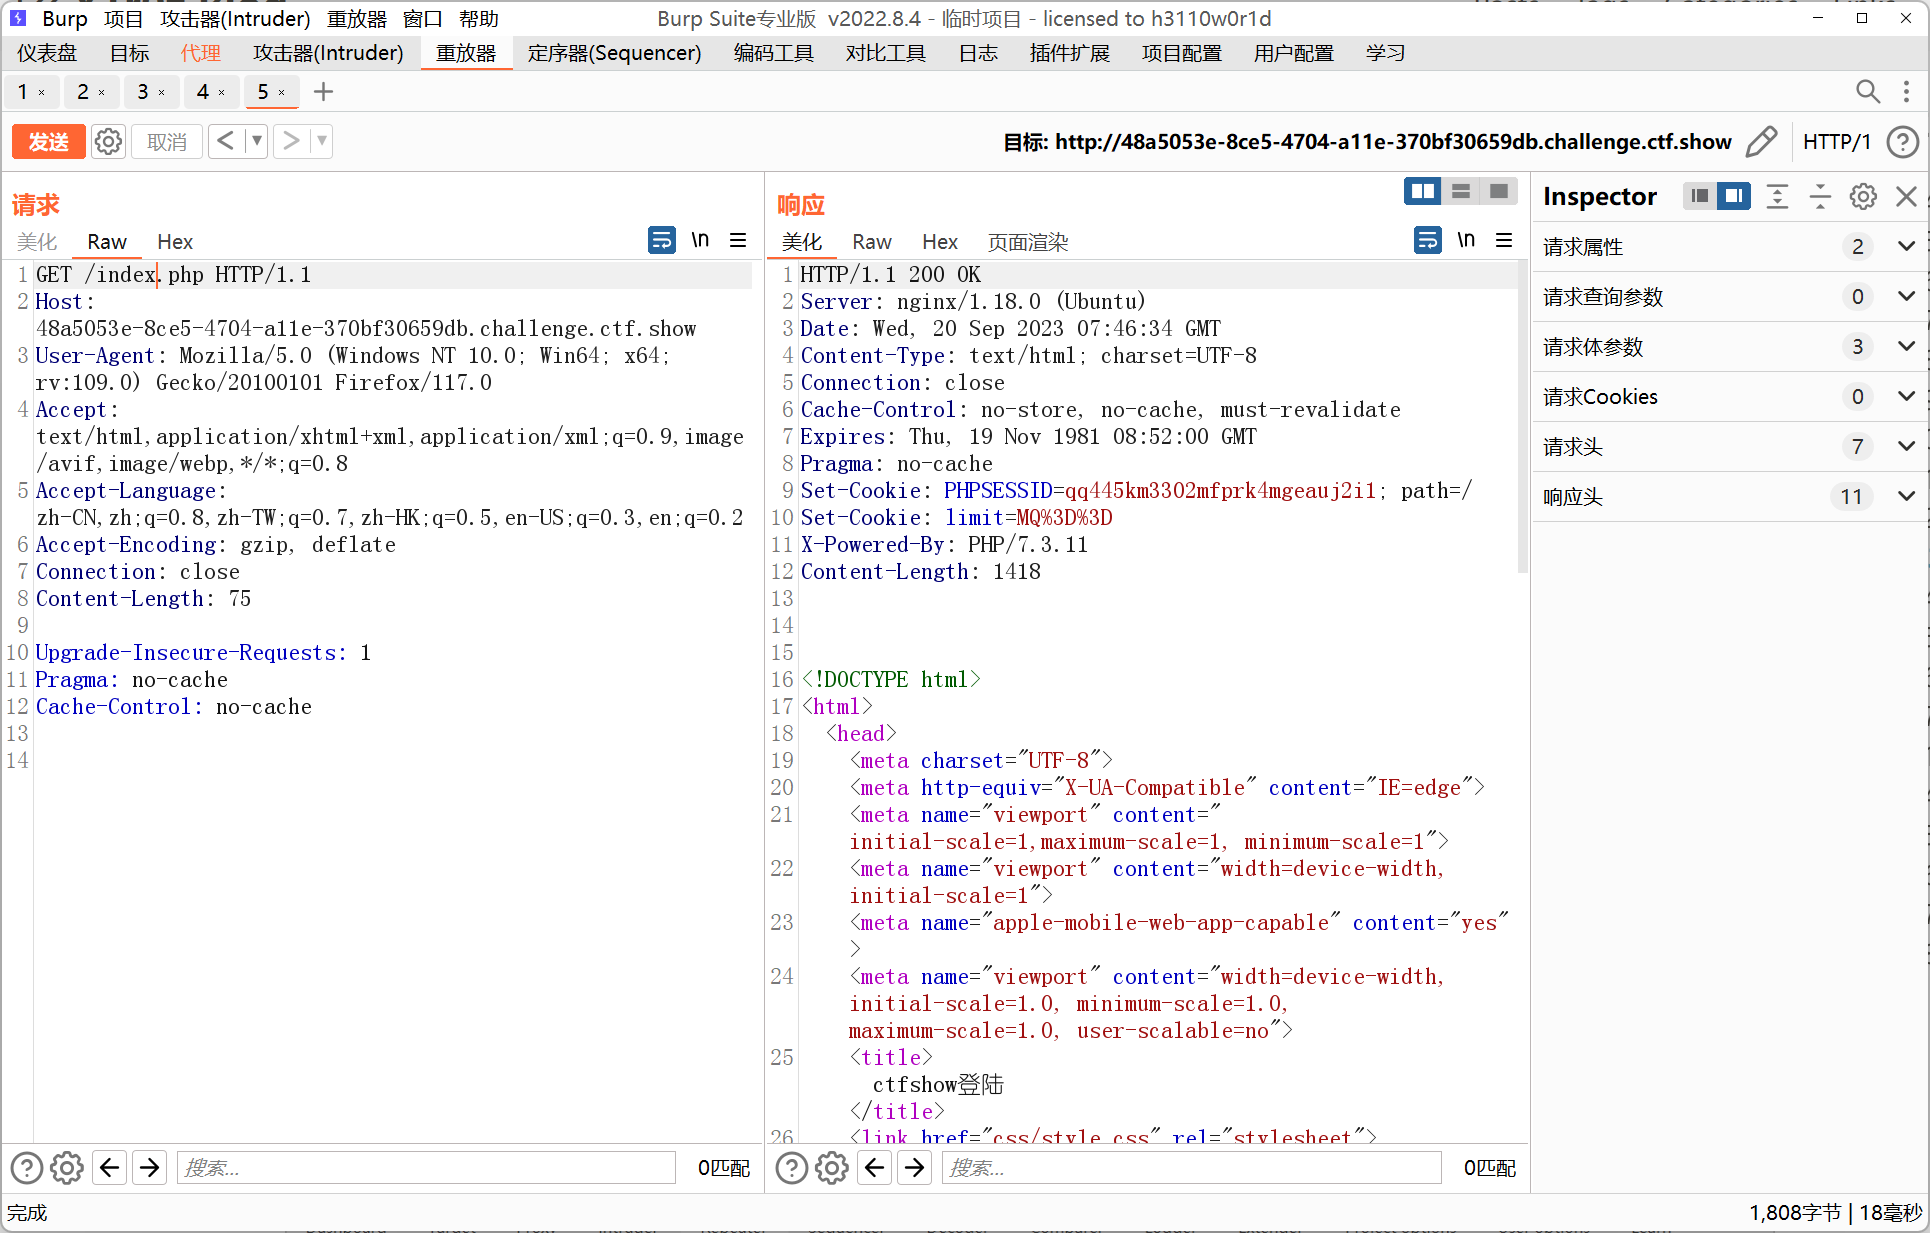Image resolution: width=1930 pixels, height=1233 pixels.
Task: Expand the 请求头 section in Inspector
Action: coord(1906,446)
